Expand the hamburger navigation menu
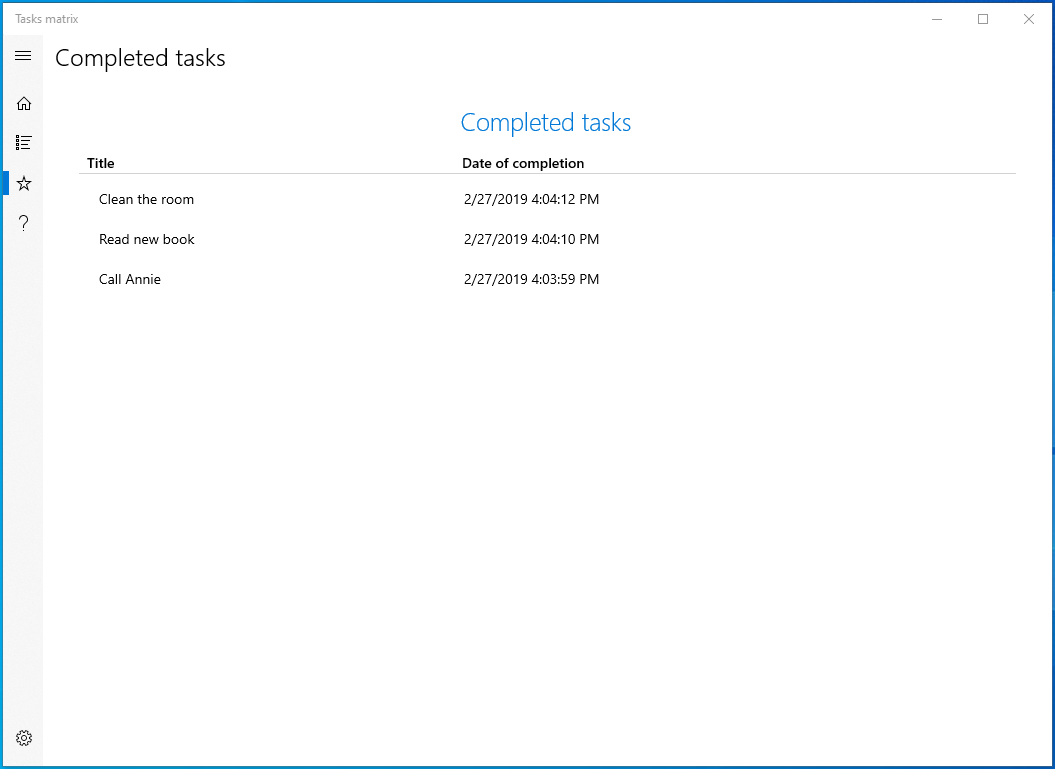Viewport: 1055px width, 769px height. (x=23, y=56)
